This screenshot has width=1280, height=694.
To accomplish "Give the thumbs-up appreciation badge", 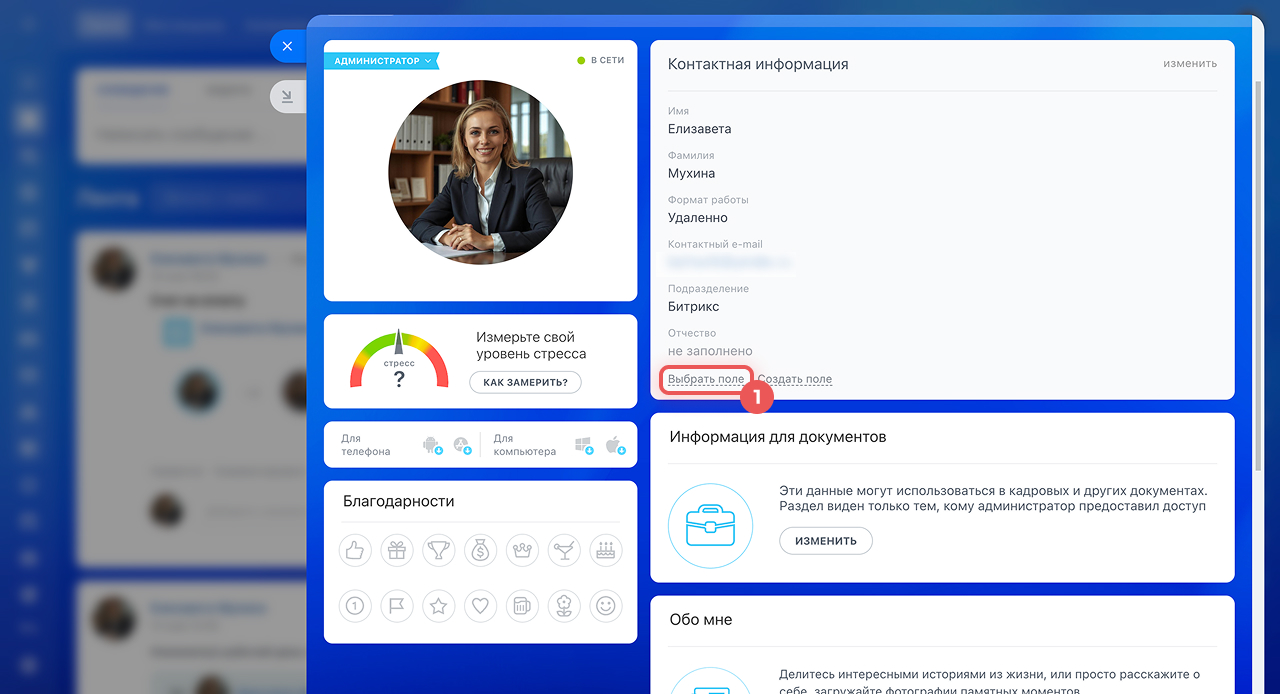I will tap(355, 550).
